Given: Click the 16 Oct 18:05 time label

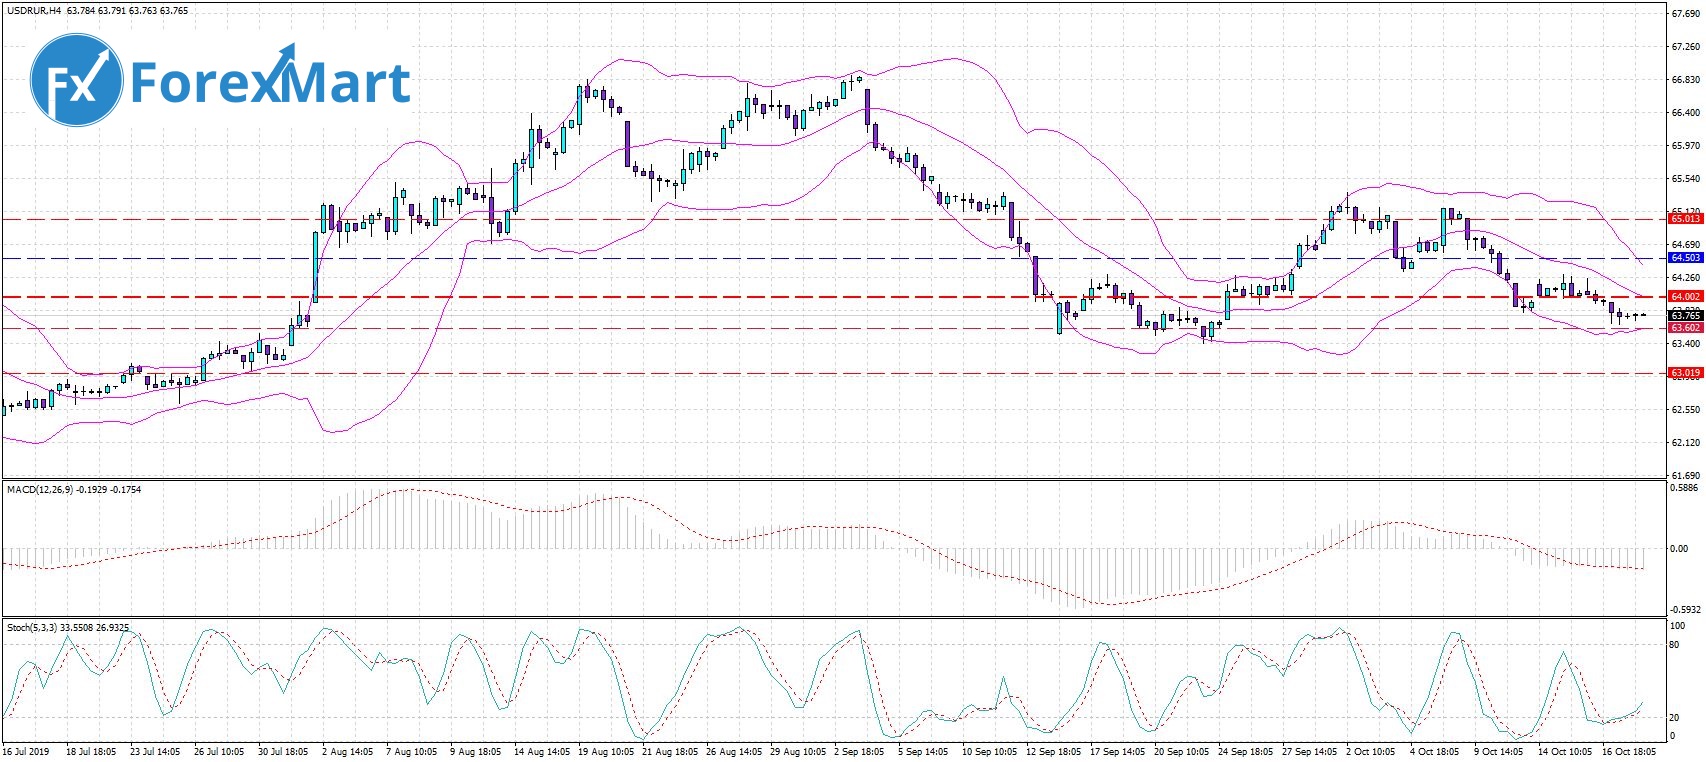Looking at the screenshot, I should [1630, 751].
